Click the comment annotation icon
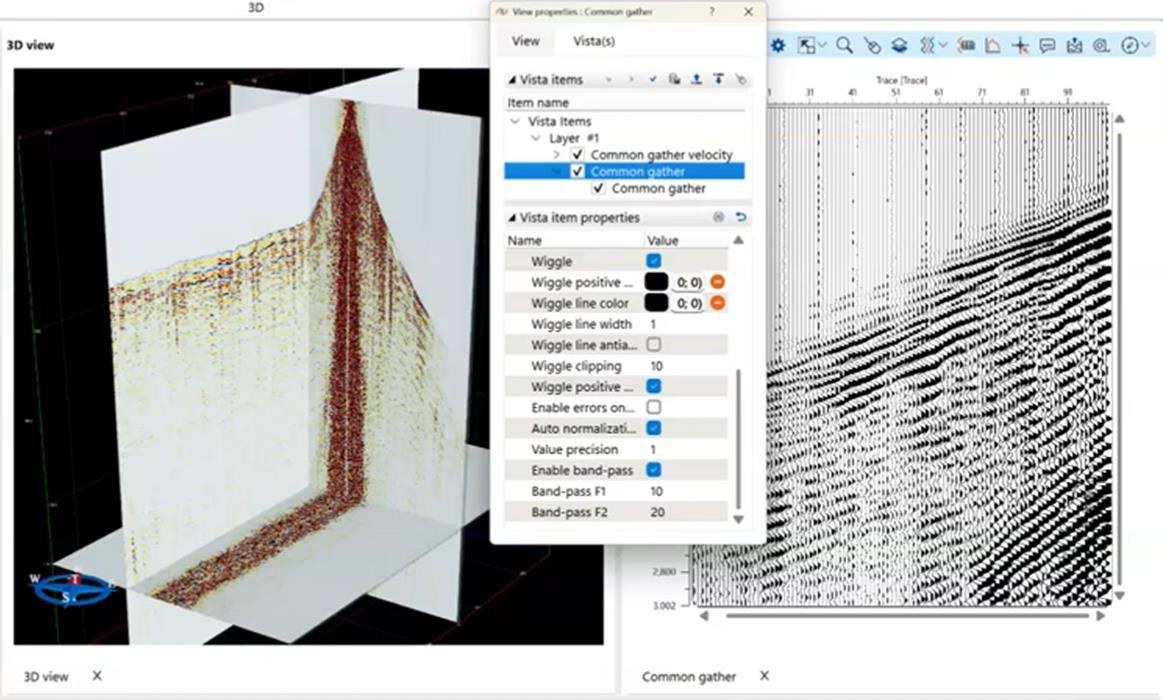1163x700 pixels. pos(1047,46)
